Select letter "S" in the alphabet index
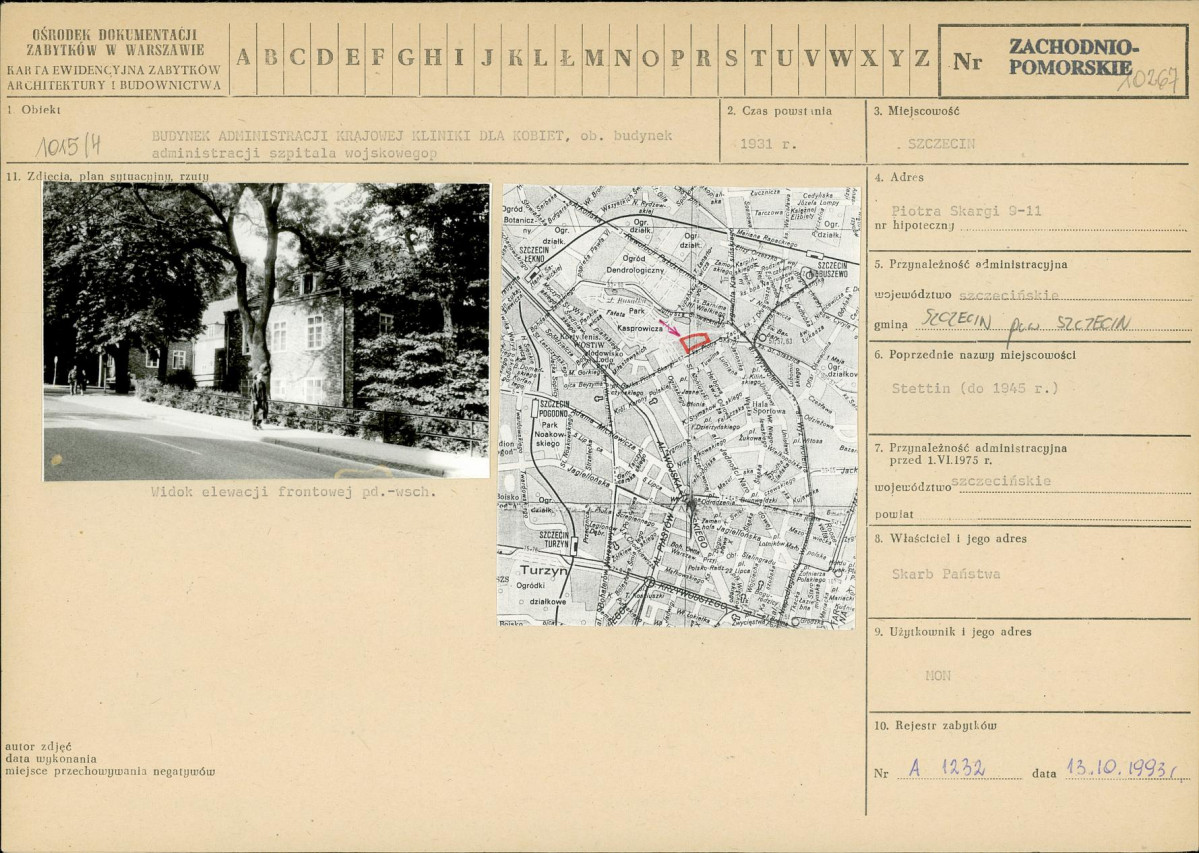The image size is (1199, 853). (731, 57)
